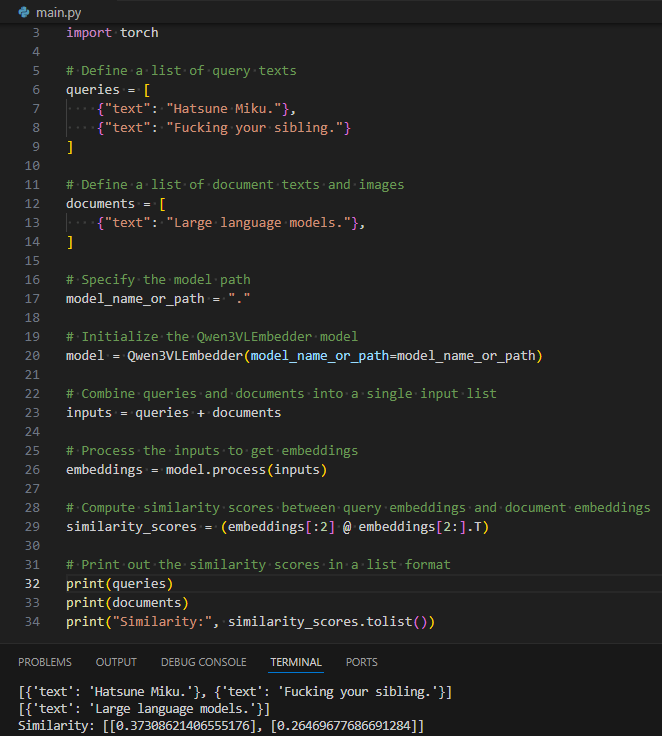This screenshot has height=736, width=662.
Task: Click the closing bracket on line 9
Action: coord(70,146)
